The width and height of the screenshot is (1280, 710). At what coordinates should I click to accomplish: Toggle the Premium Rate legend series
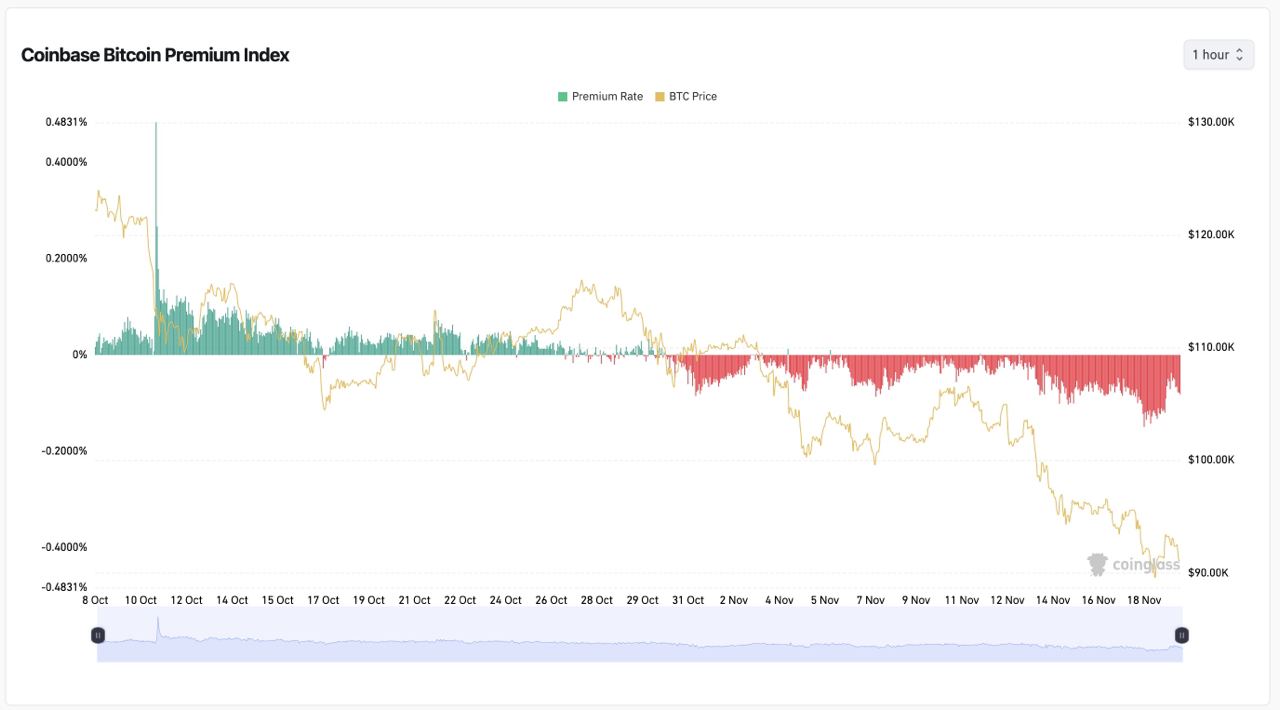point(607,97)
